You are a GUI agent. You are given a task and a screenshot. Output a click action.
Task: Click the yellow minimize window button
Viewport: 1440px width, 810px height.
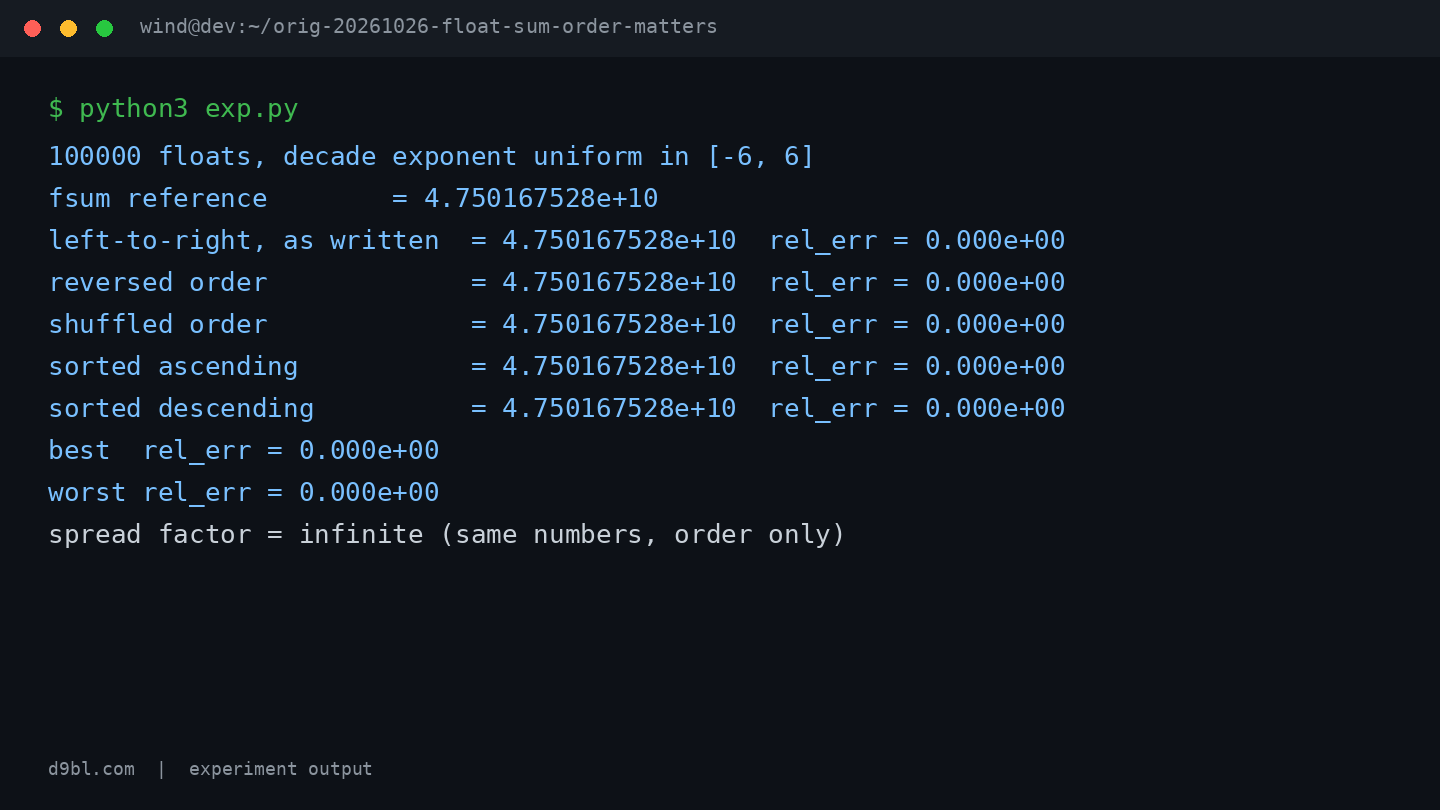tap(68, 28)
